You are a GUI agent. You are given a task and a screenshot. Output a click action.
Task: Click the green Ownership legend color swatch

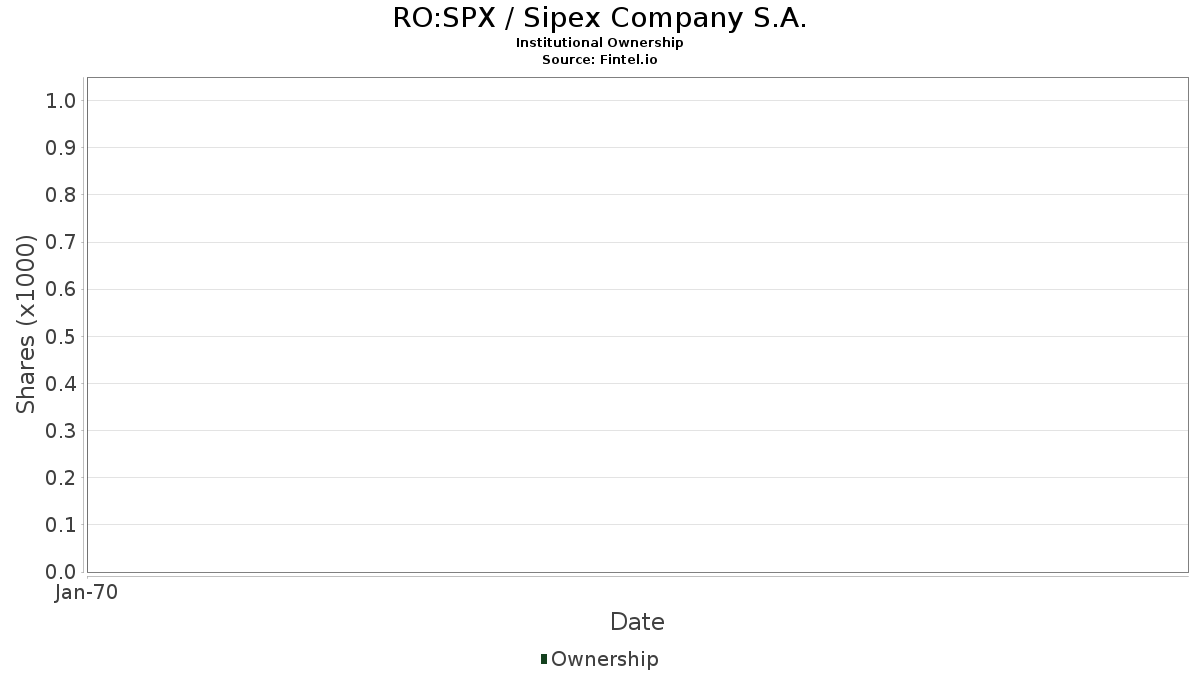pos(544,659)
